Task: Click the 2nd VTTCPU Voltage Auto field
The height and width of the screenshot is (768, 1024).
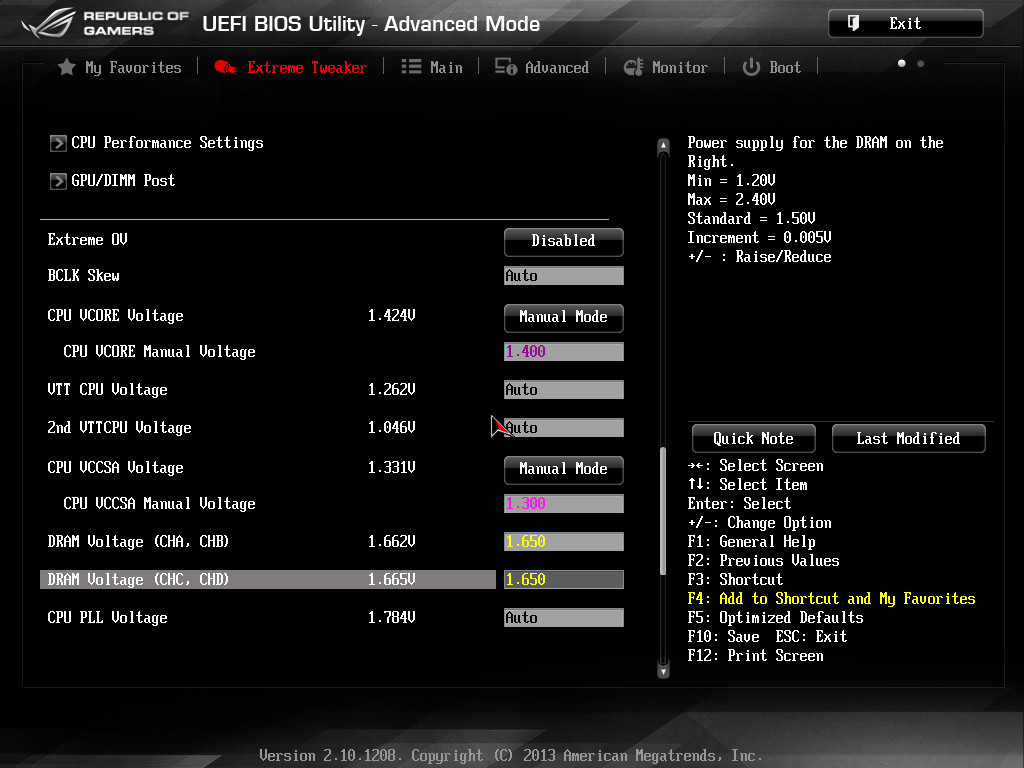Action: 564,428
